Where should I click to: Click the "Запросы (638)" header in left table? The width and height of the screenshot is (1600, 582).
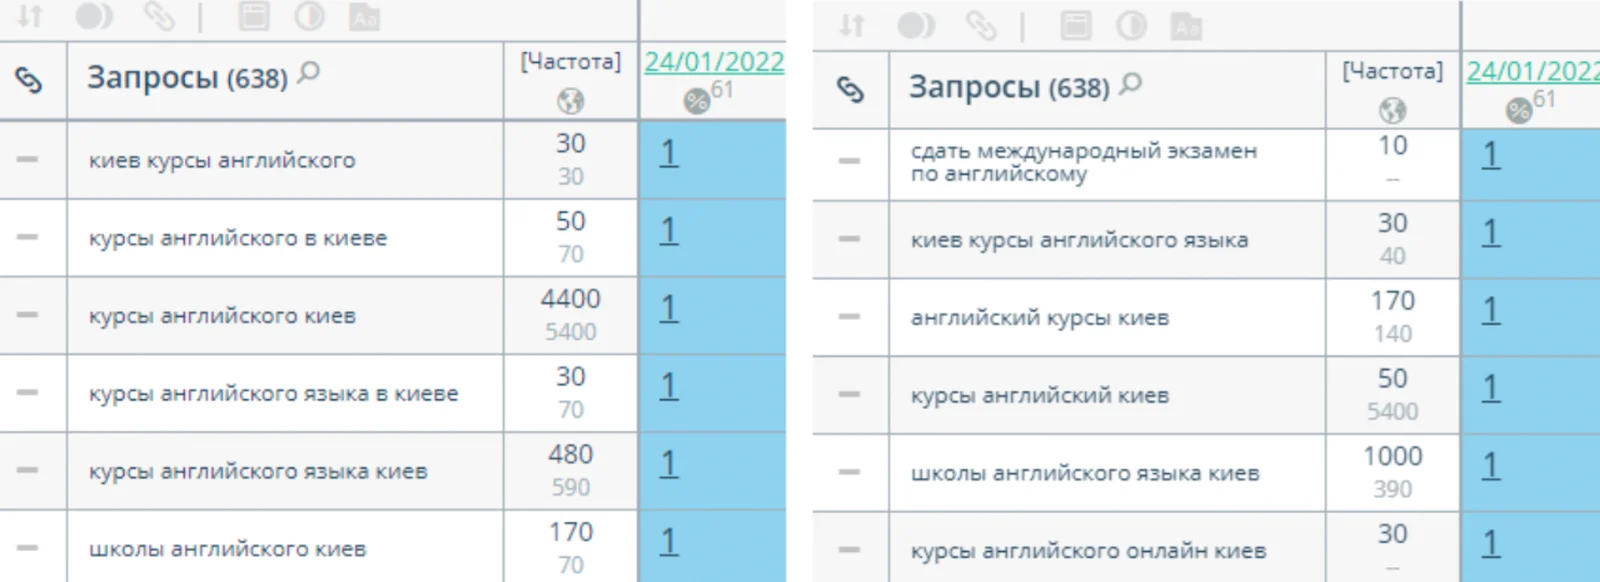(187, 78)
